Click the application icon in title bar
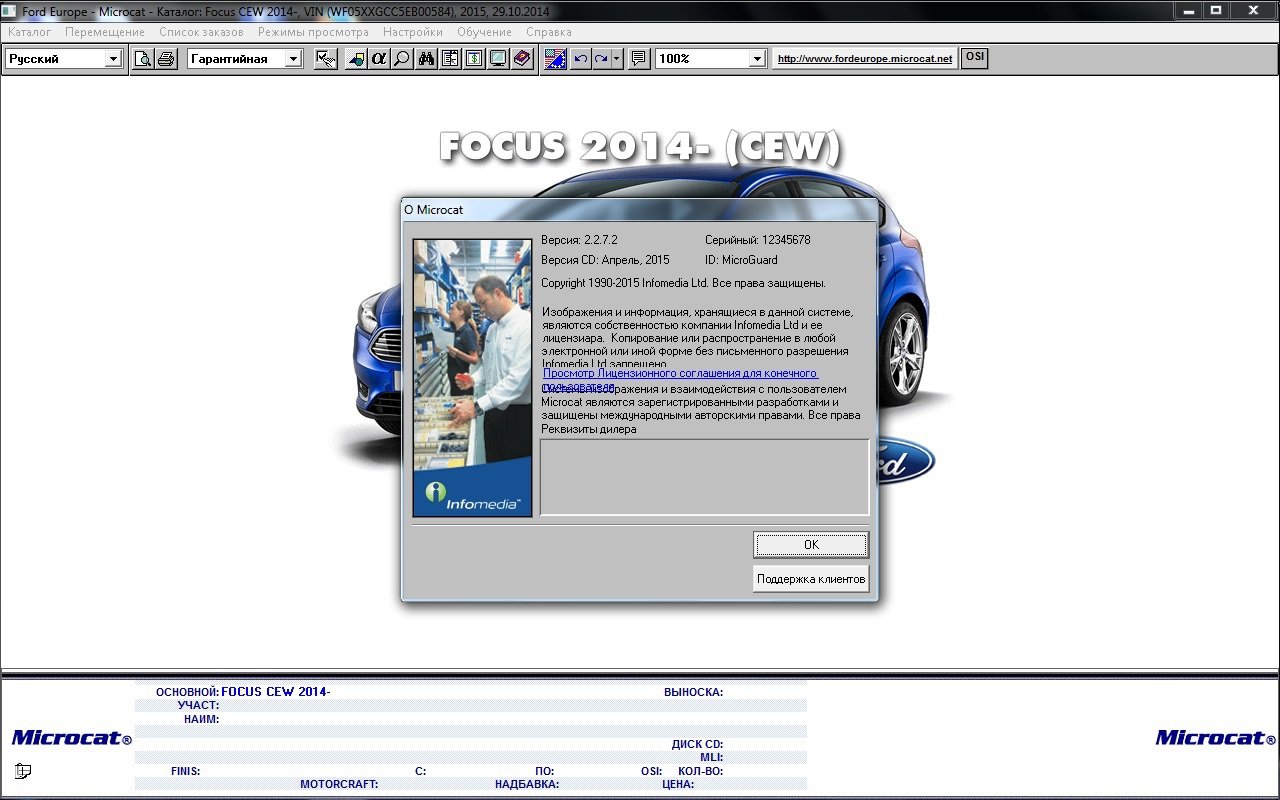The height and width of the screenshot is (800, 1280). [x=10, y=10]
